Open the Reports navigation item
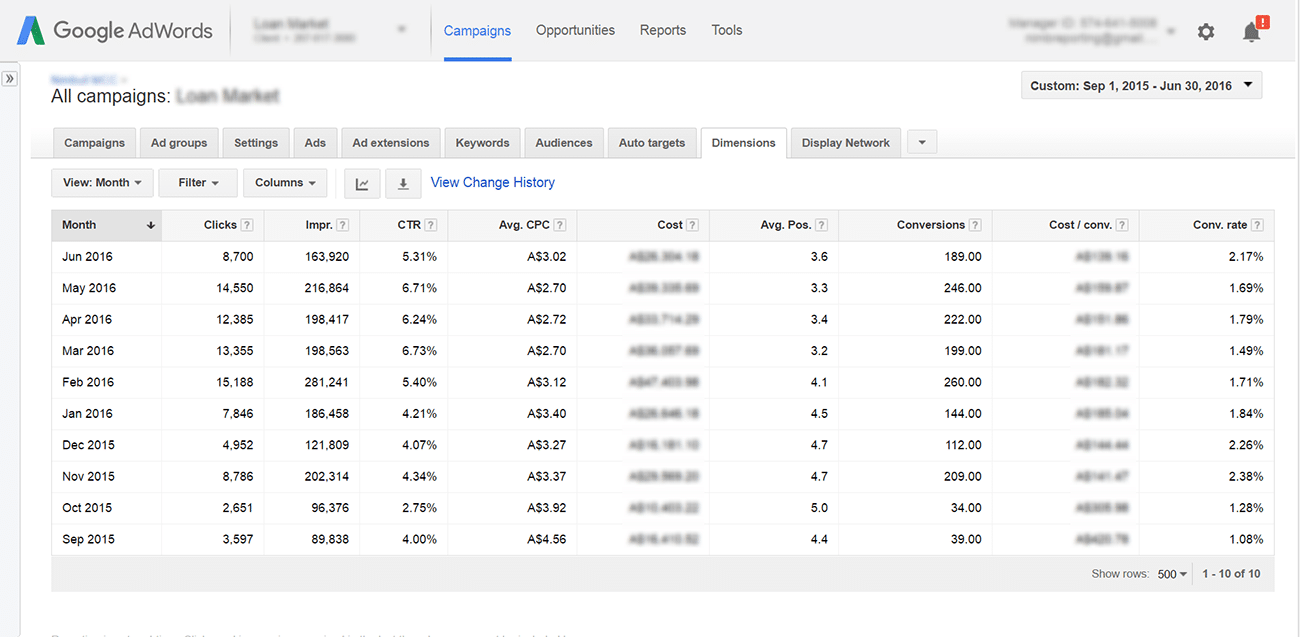The height and width of the screenshot is (637, 1300). tap(663, 30)
